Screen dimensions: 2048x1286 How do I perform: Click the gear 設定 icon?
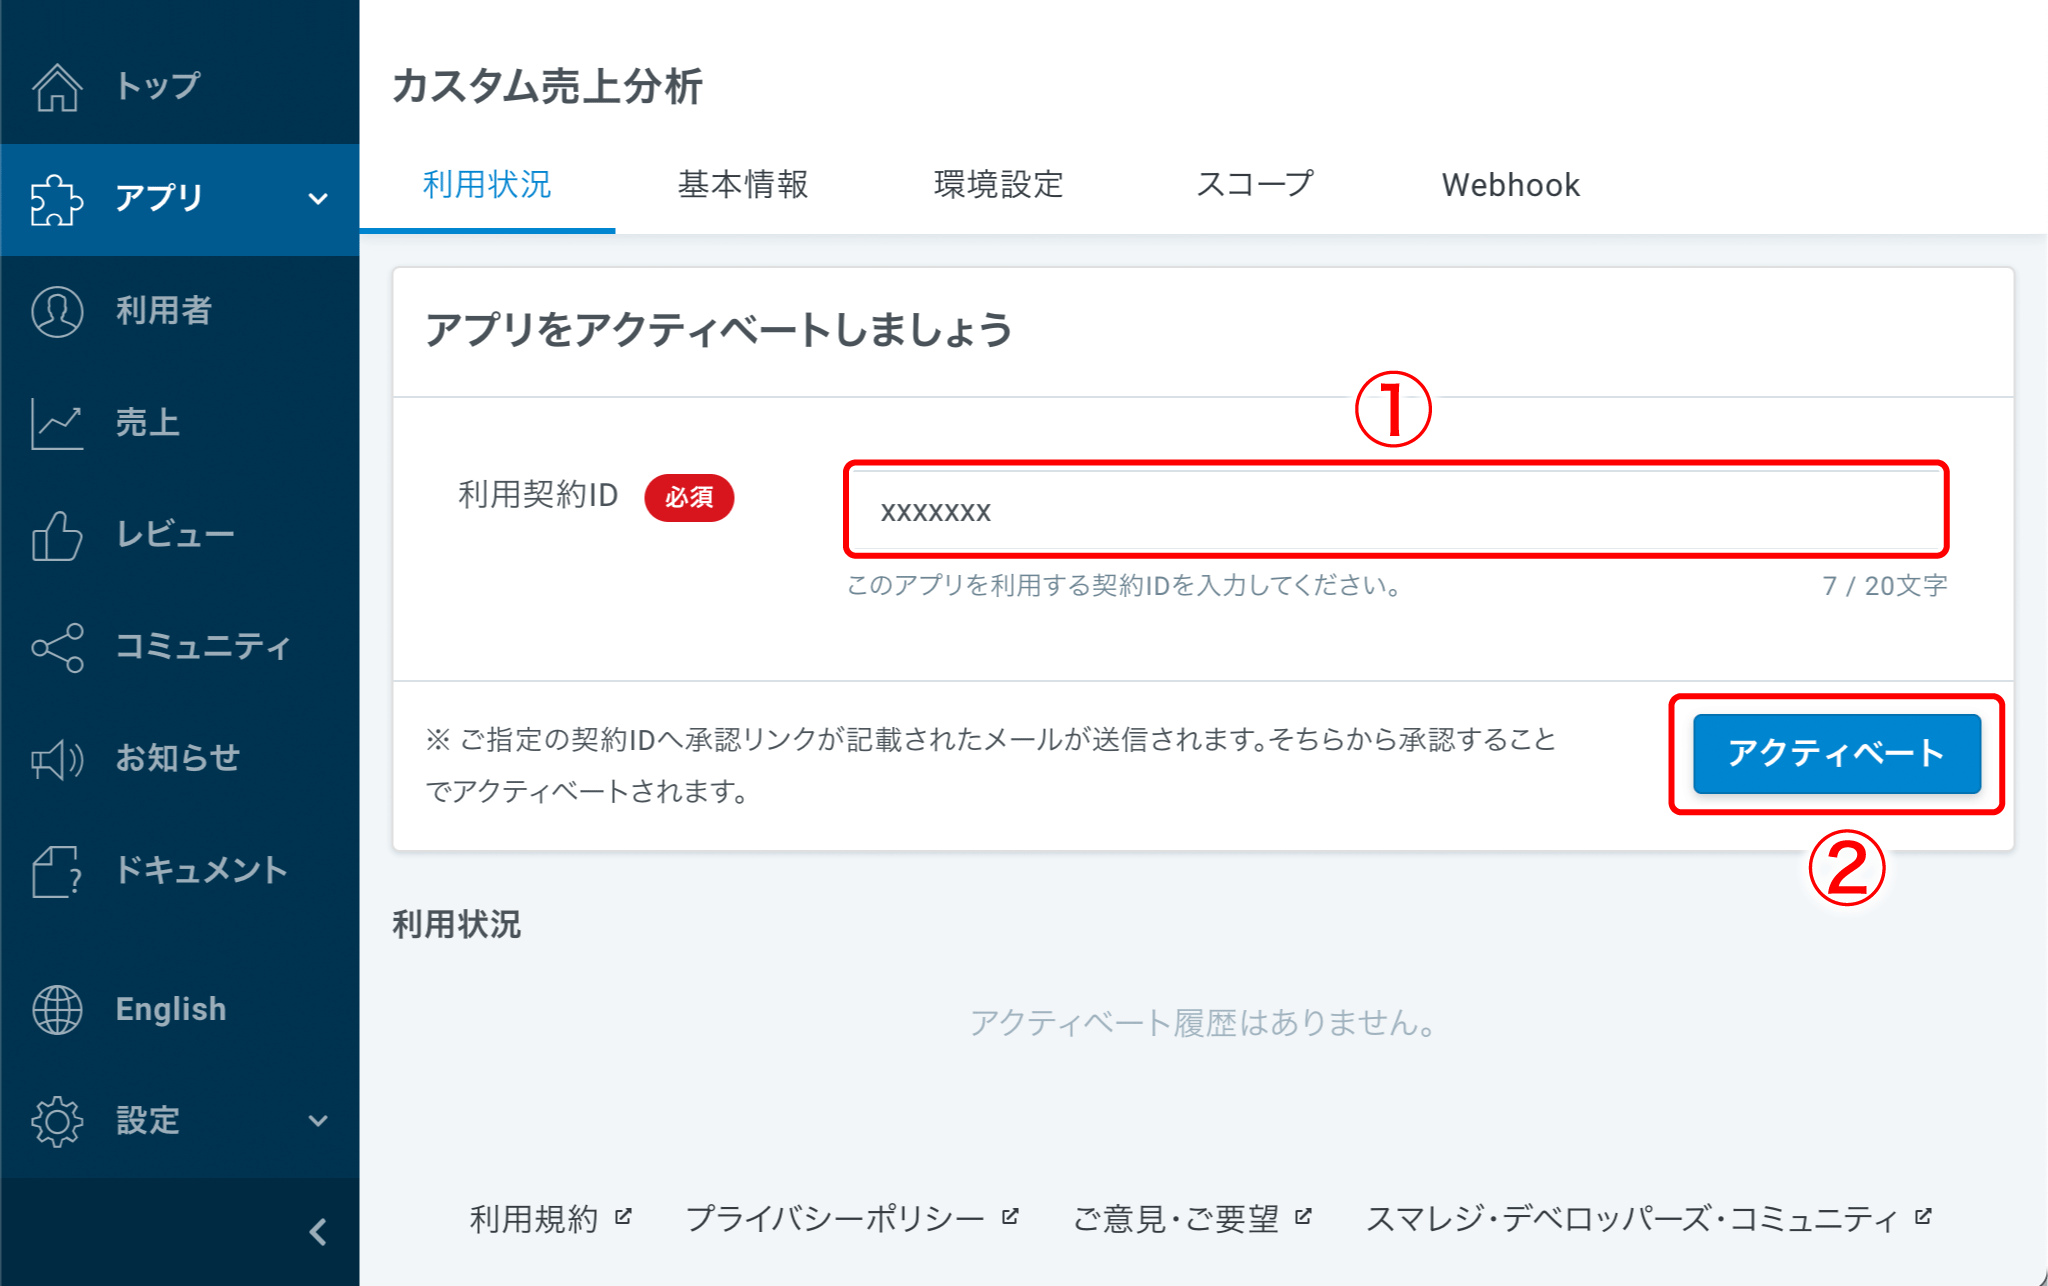pos(57,1121)
